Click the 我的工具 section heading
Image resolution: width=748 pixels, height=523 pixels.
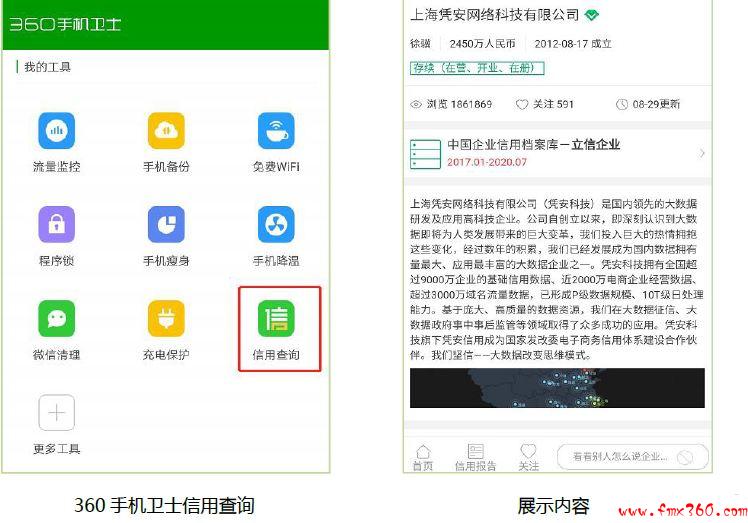point(47,67)
